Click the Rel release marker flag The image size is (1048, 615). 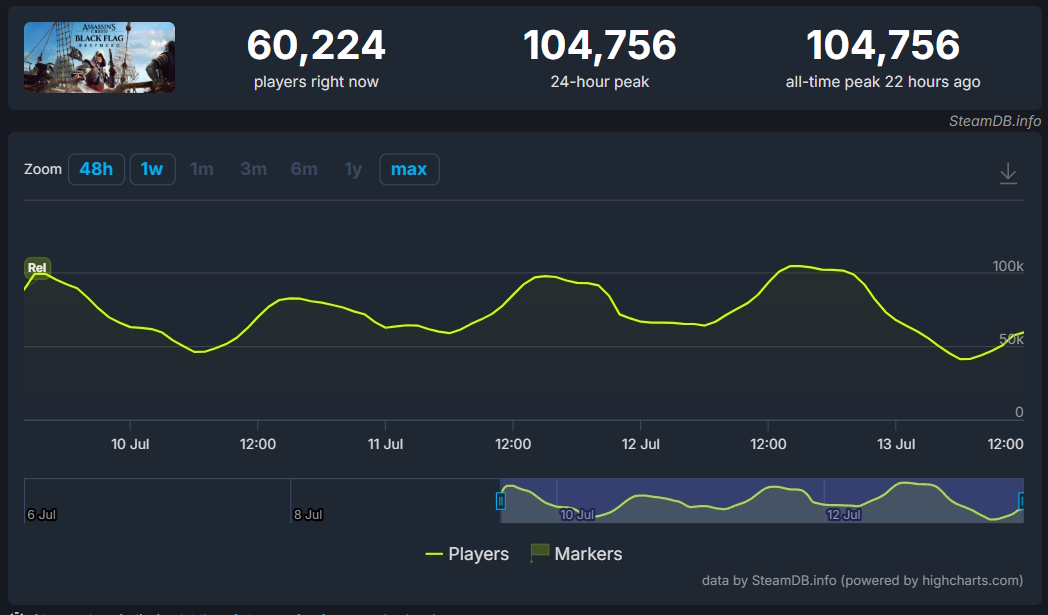[x=37, y=267]
